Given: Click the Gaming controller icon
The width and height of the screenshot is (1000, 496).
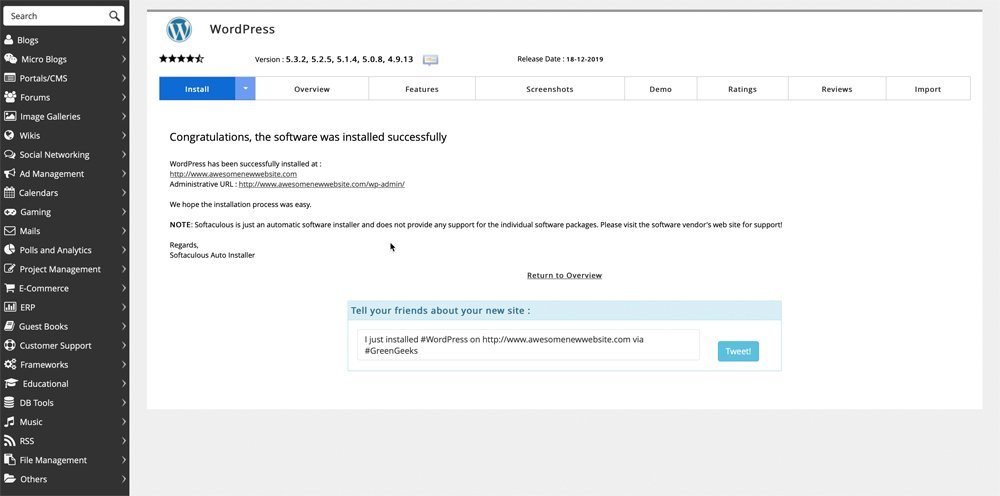Looking at the screenshot, I should 10,212.
